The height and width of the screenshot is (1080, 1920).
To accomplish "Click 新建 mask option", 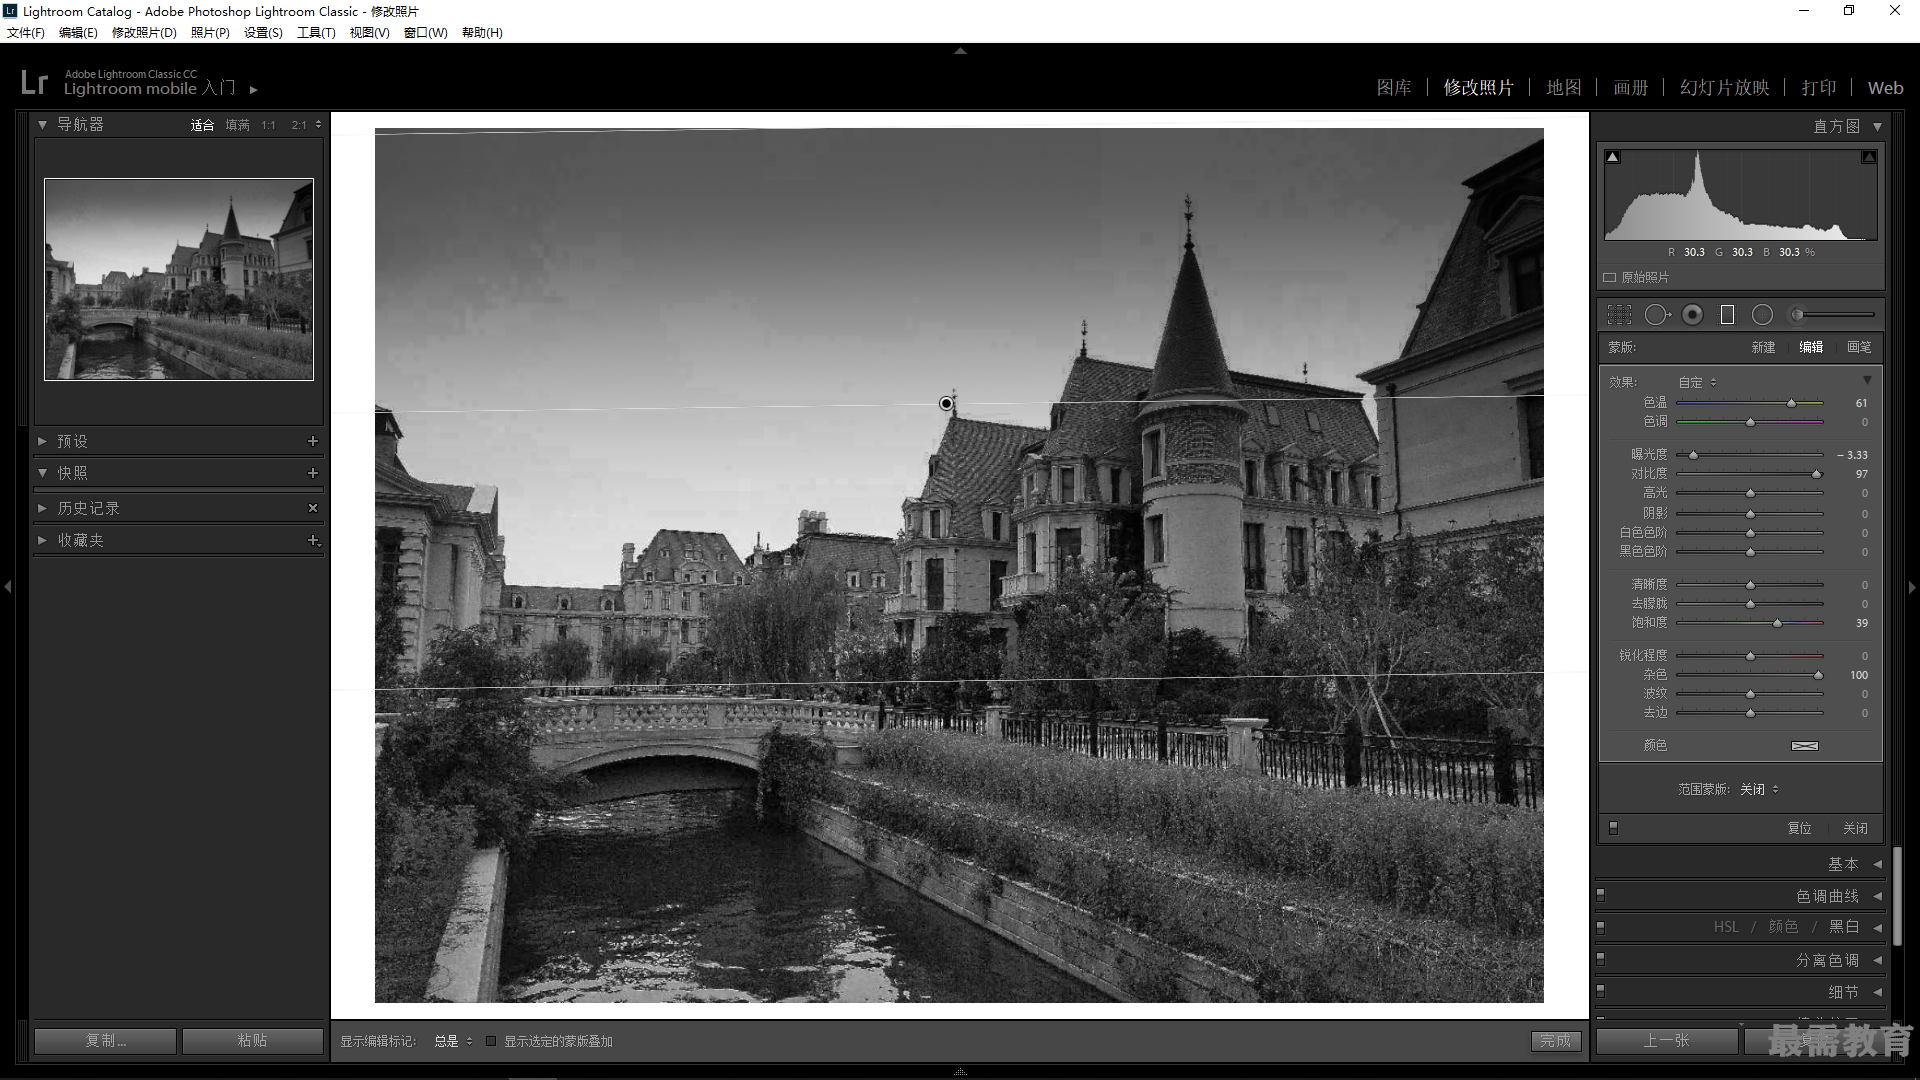I will coord(1764,347).
